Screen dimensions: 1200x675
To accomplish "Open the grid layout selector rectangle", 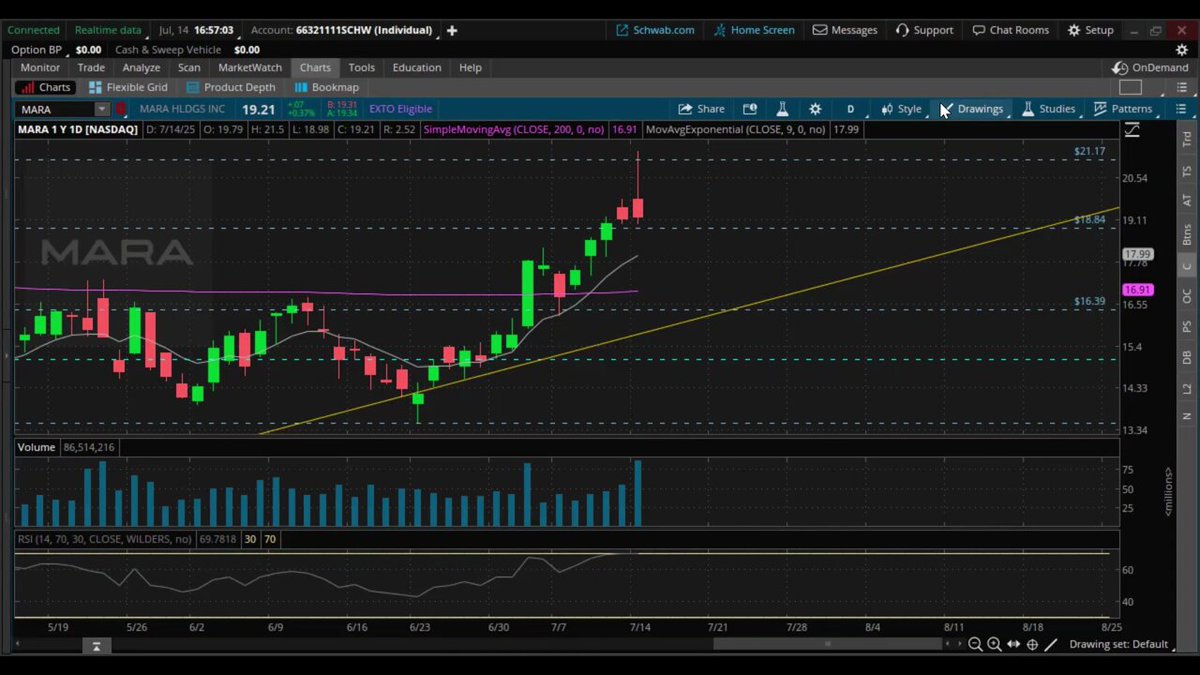I will click(x=1130, y=87).
